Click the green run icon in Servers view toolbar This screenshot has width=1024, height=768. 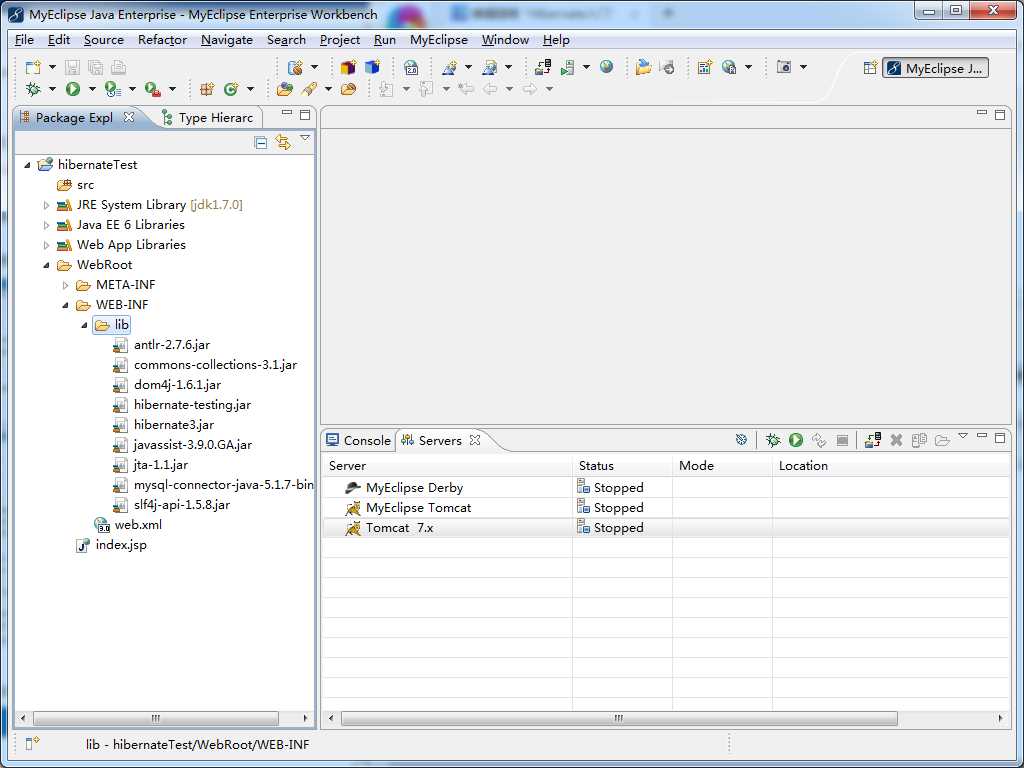[x=795, y=440]
